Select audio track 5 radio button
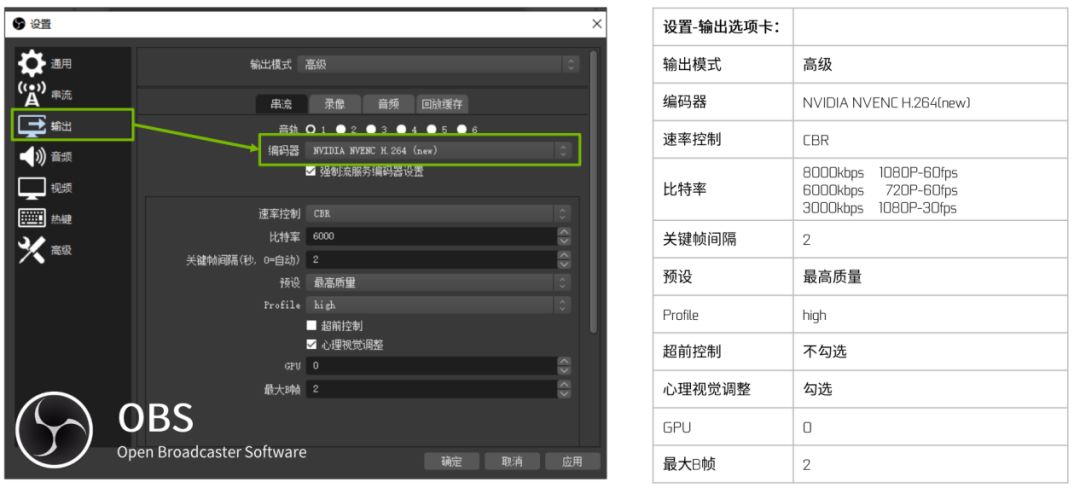The image size is (1080, 494). [431, 129]
